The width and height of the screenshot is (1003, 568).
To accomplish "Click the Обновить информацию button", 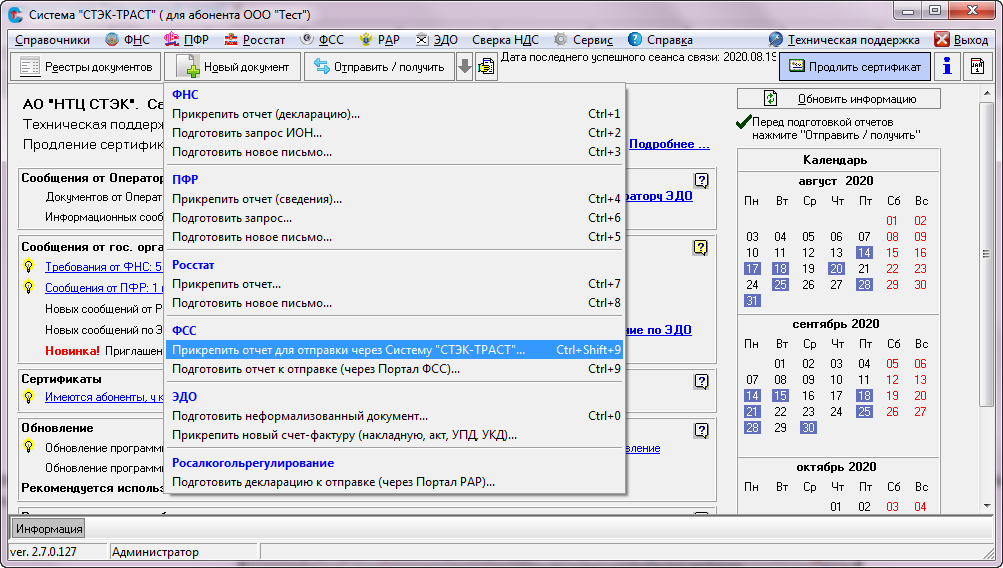I will [839, 99].
